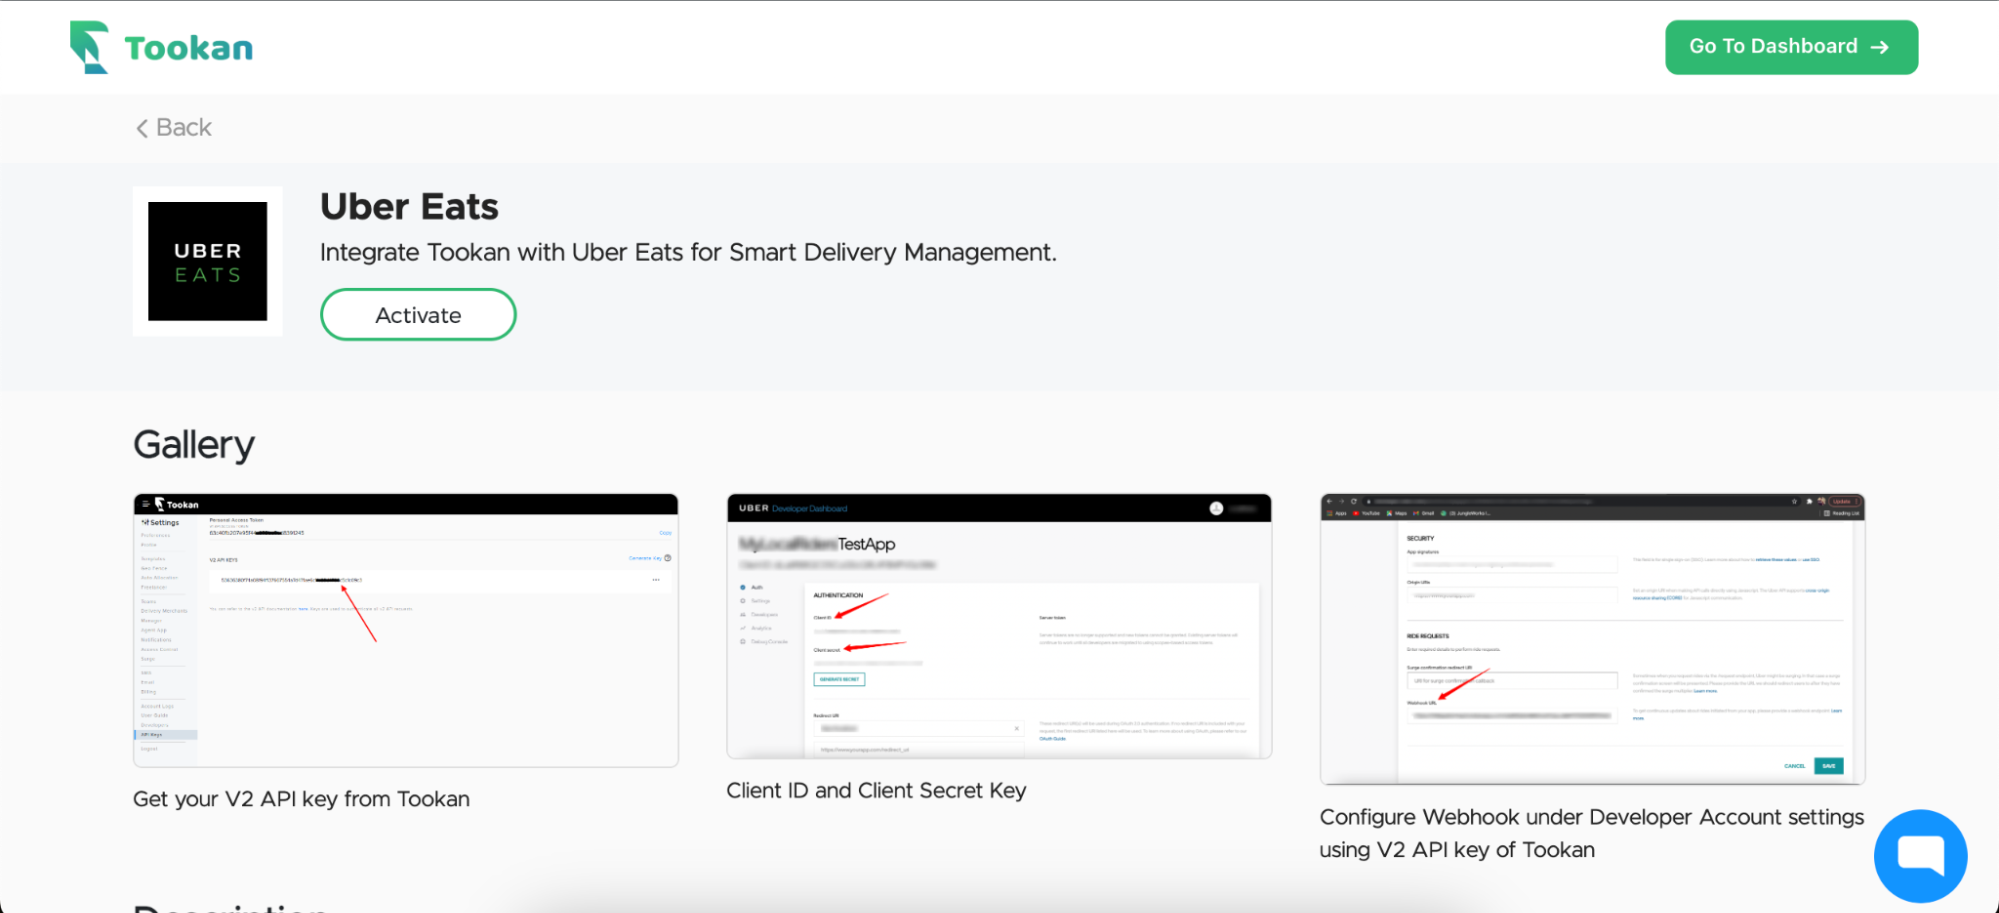Viewport: 1999px width, 913px height.
Task: Open the Configure Webhook screenshot
Action: point(1592,639)
